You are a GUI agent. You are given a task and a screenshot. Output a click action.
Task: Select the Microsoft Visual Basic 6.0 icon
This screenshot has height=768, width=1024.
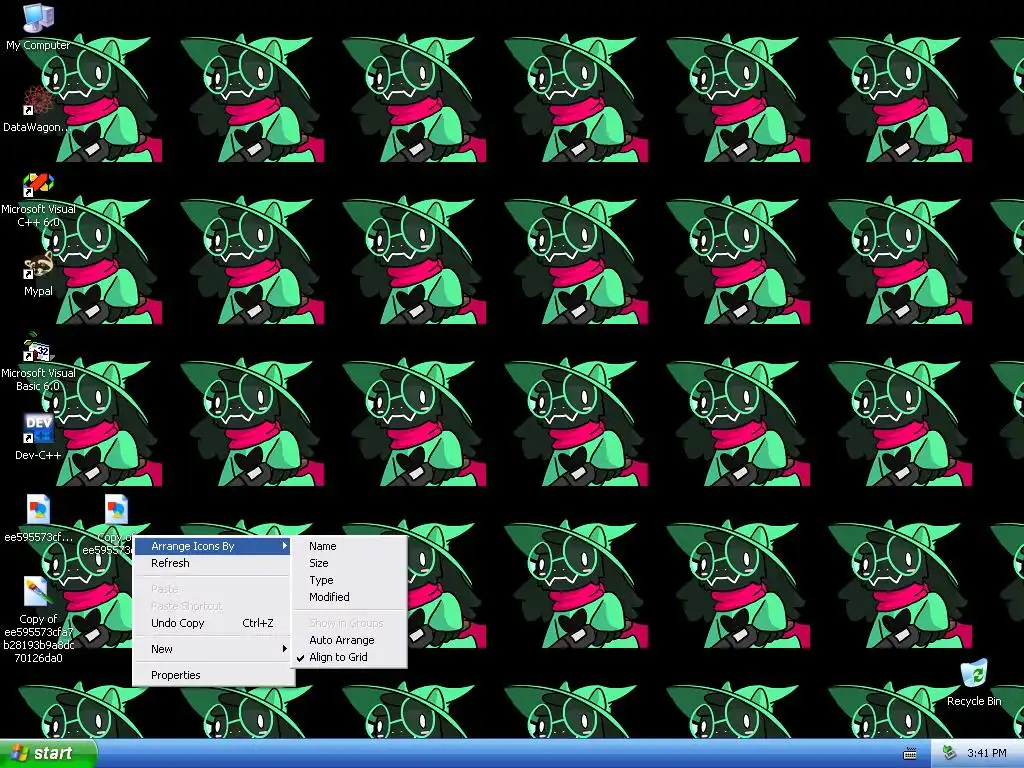(x=39, y=348)
